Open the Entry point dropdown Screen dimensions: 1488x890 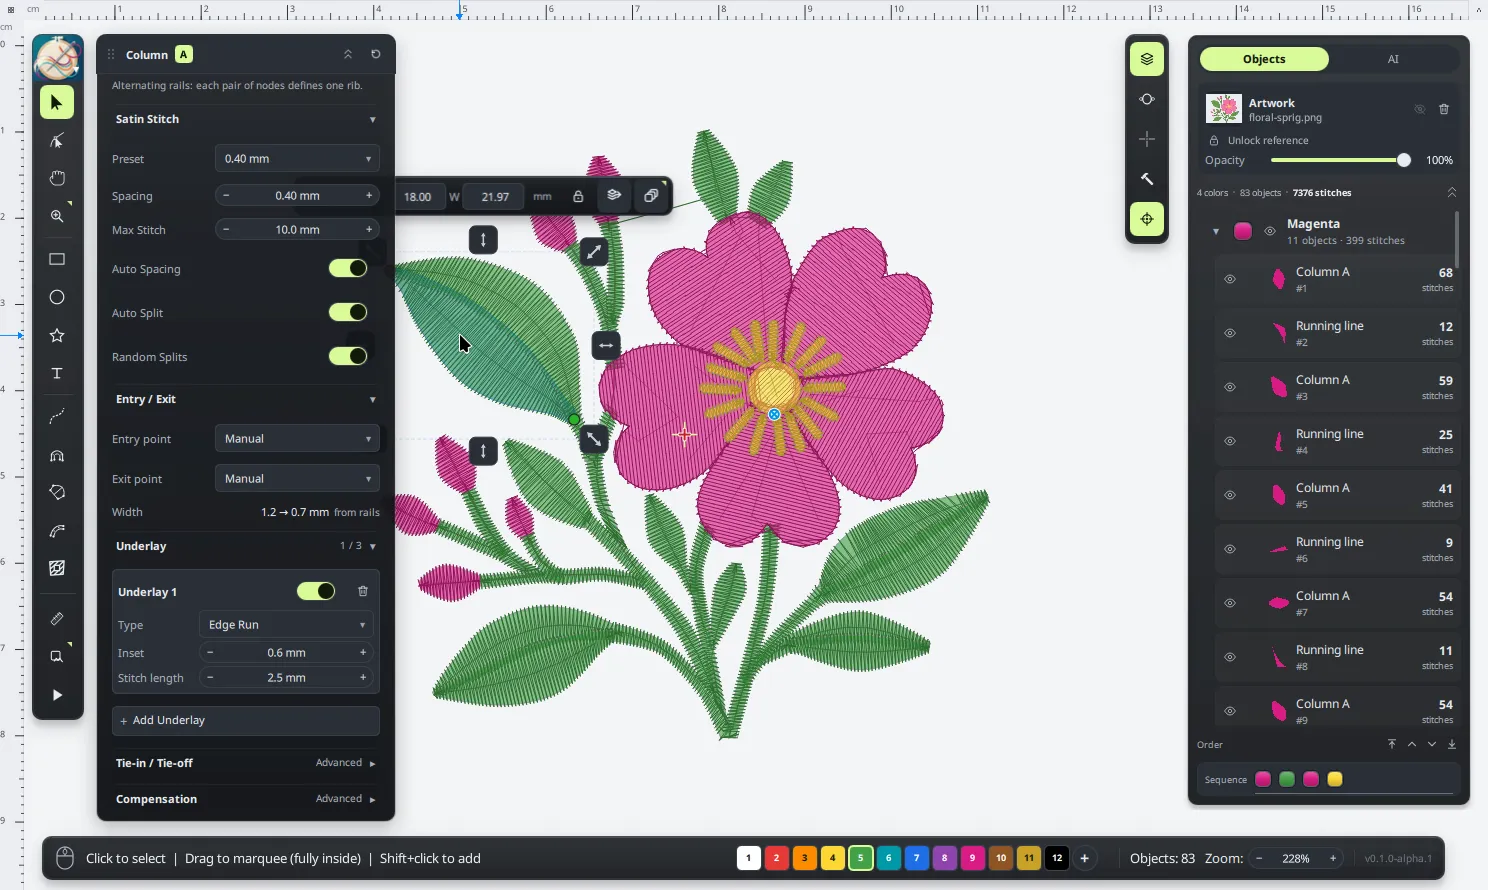[297, 438]
